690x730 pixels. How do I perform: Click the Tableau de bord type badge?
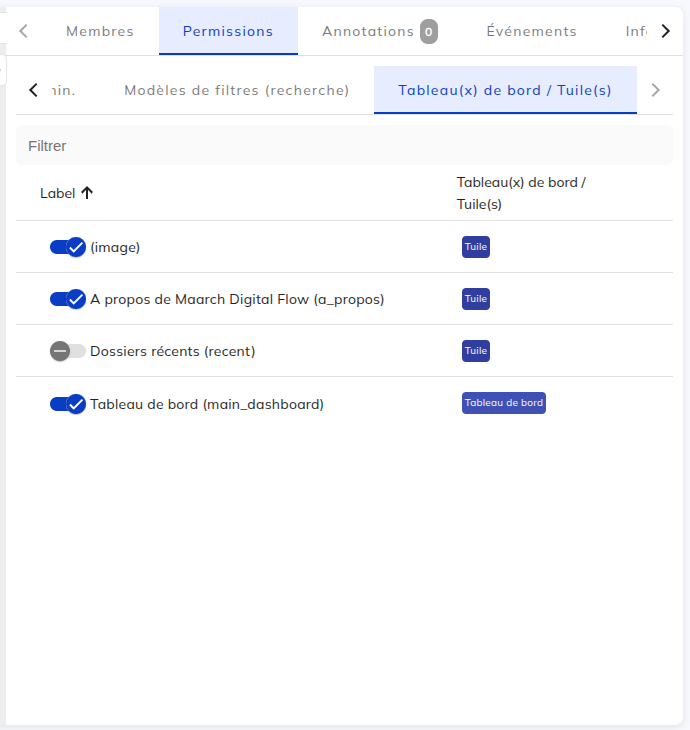tap(504, 403)
